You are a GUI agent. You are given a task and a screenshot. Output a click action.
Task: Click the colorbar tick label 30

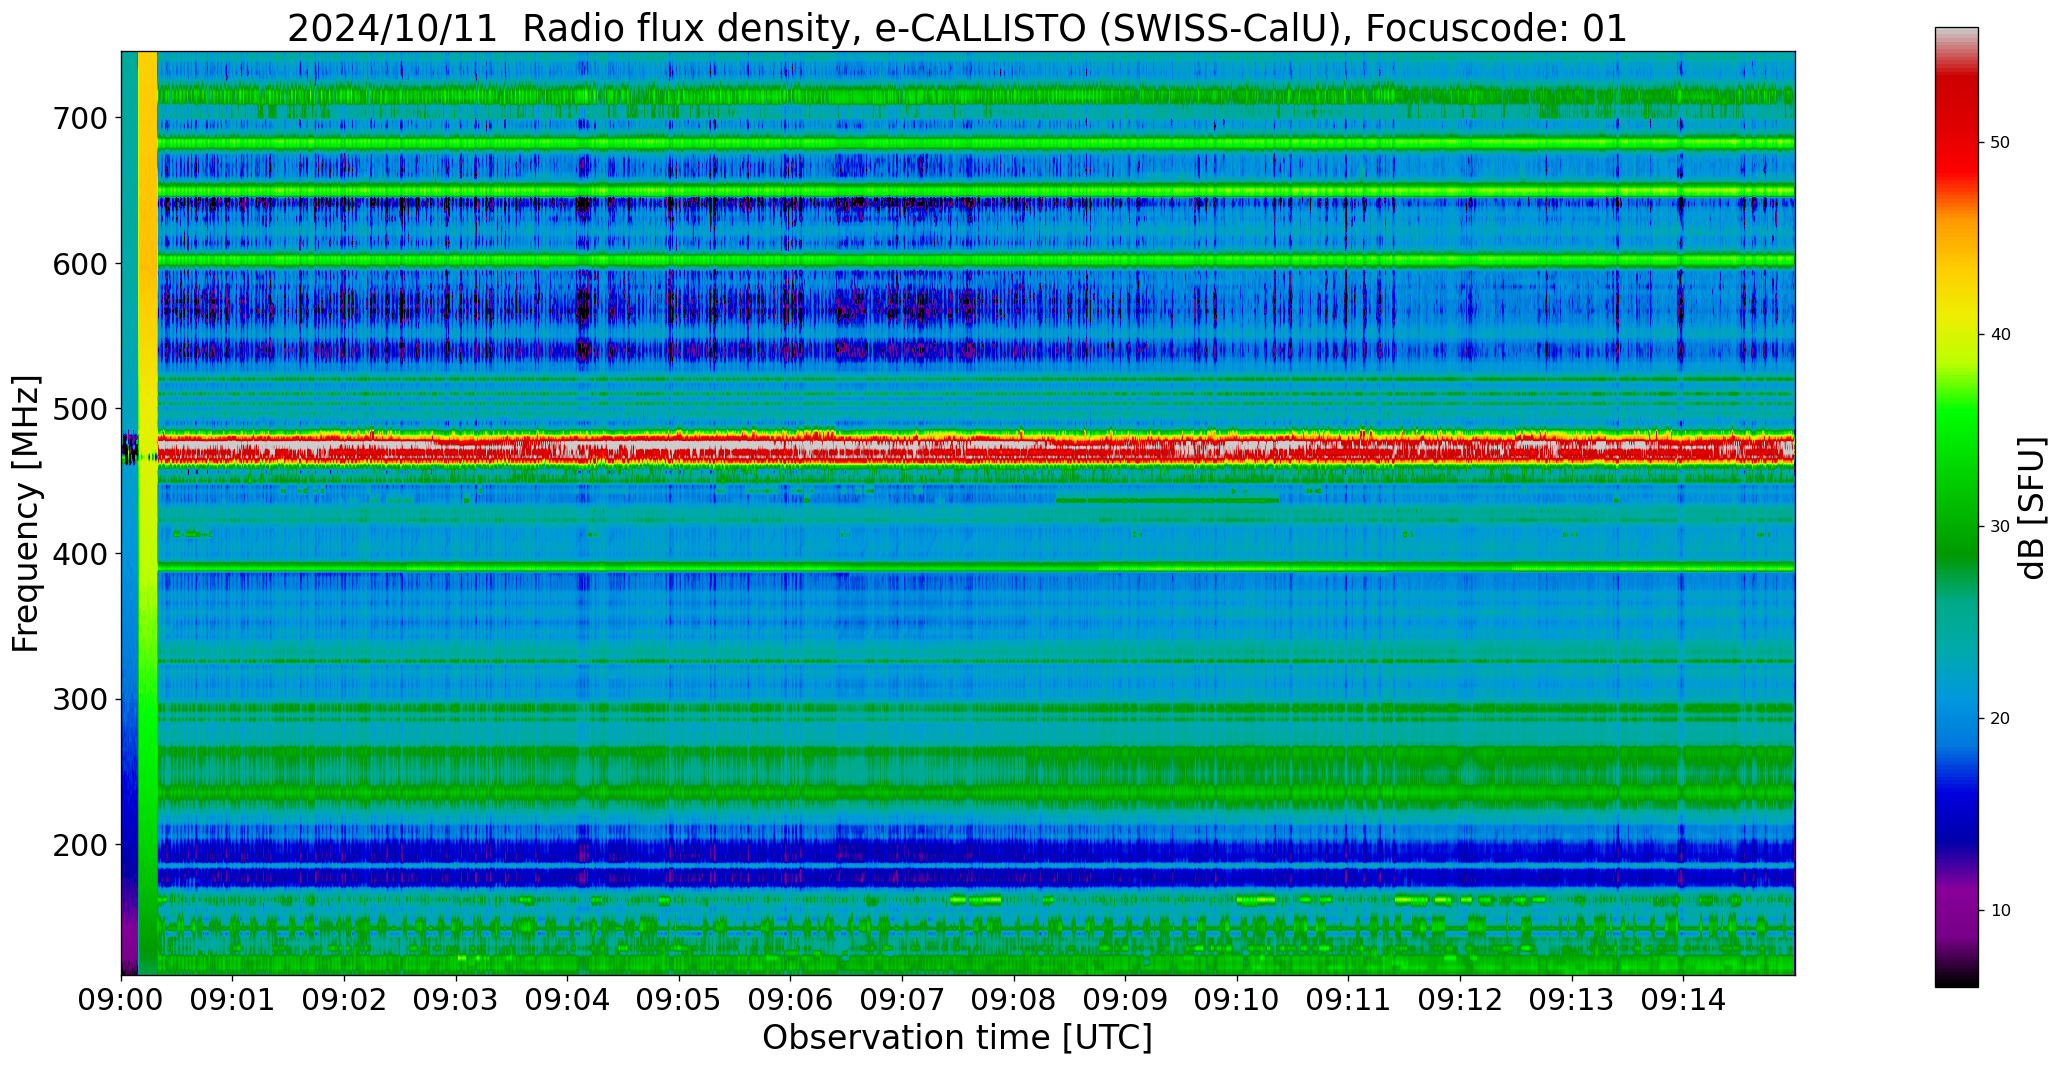(x=2000, y=527)
